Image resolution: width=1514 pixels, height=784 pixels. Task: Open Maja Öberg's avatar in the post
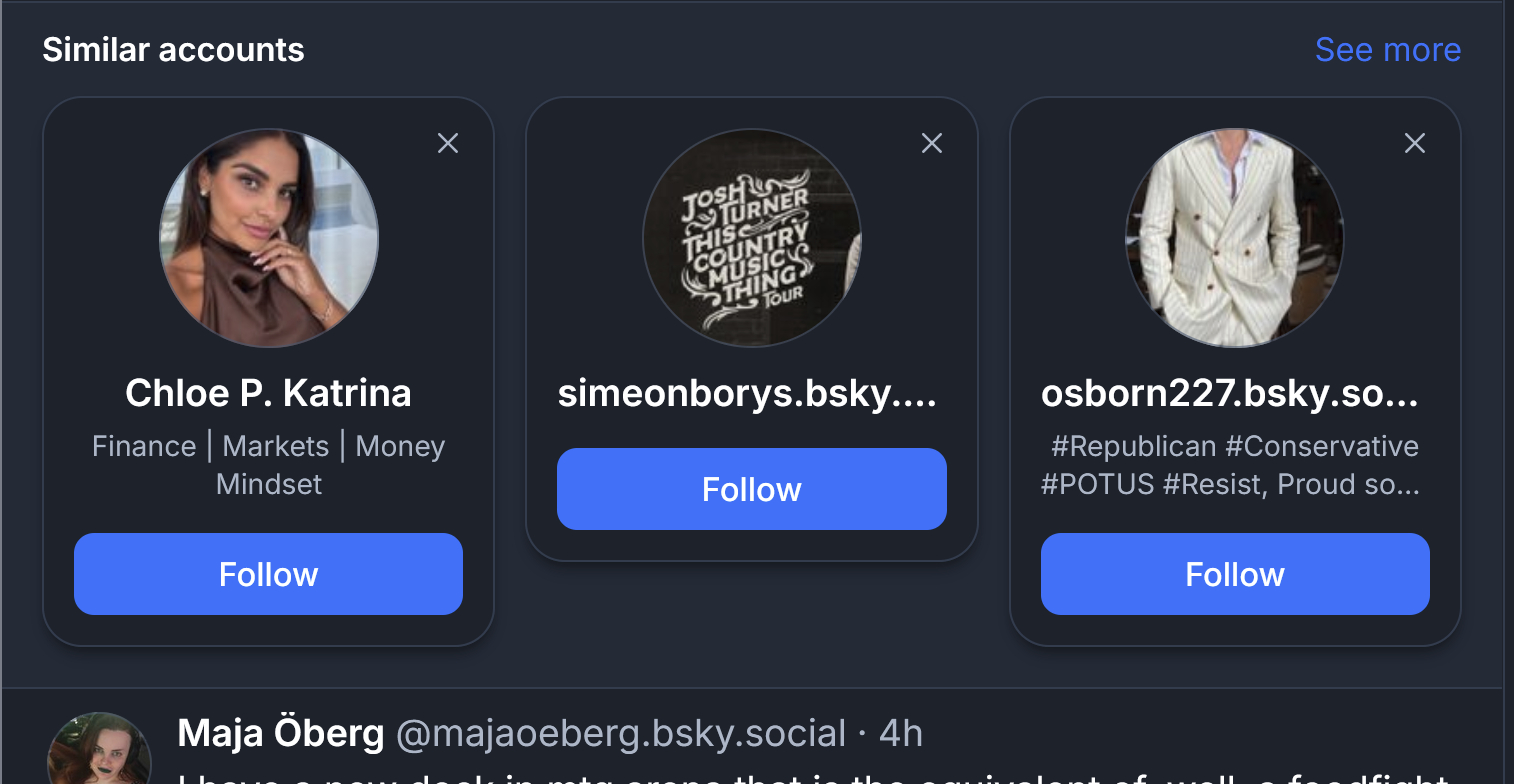98,752
